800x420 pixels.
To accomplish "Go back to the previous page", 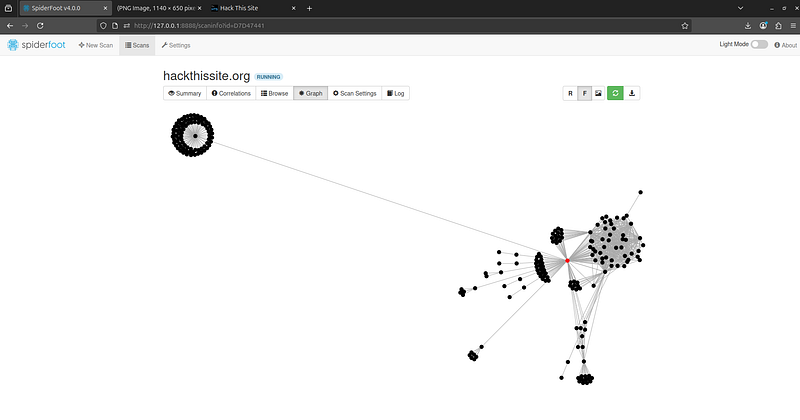I will [x=10, y=26].
